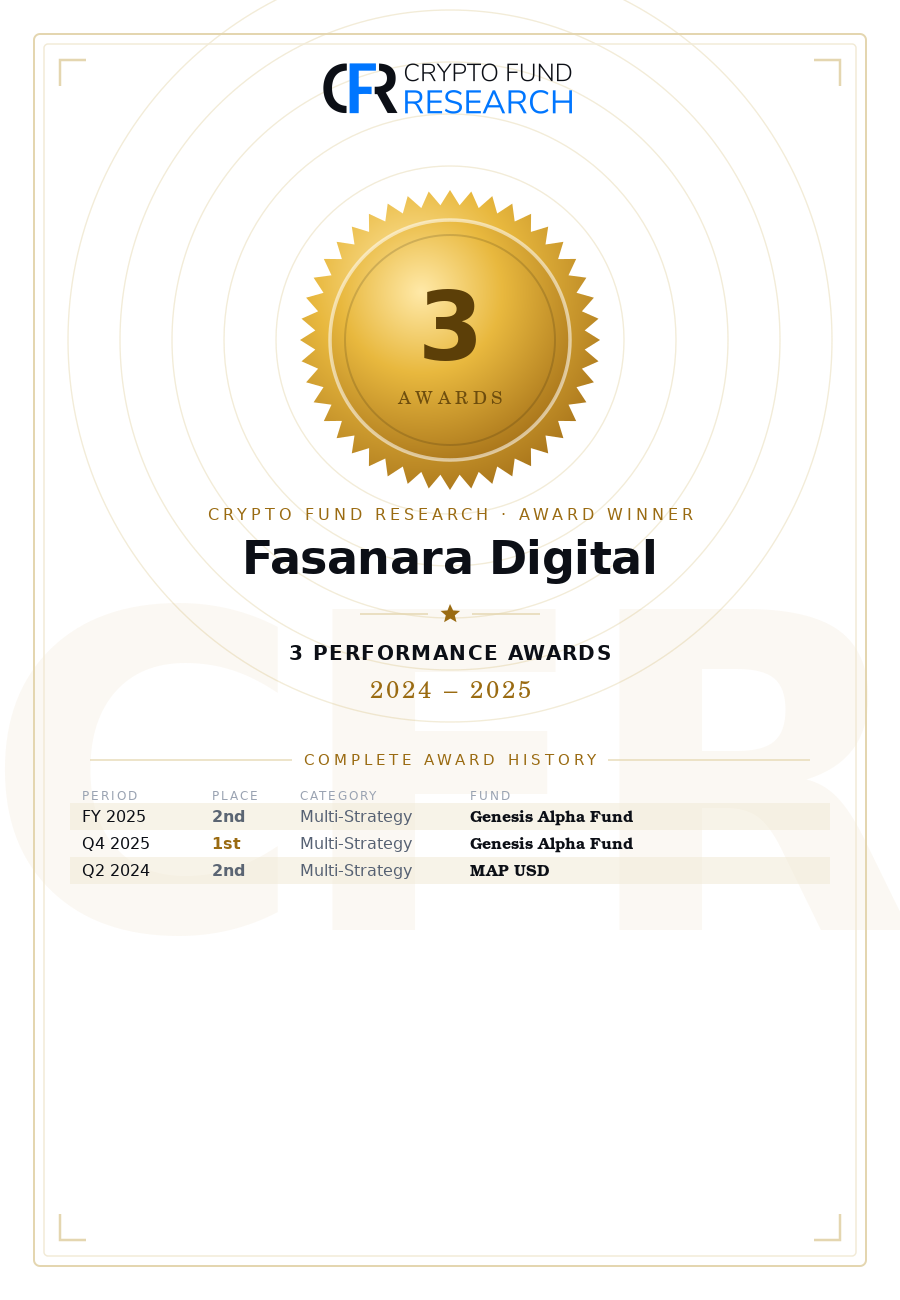Screen dimensions: 900x1300
Task: Click Genesis Alpha Fund in FY 2025 row
Action: click(551, 817)
